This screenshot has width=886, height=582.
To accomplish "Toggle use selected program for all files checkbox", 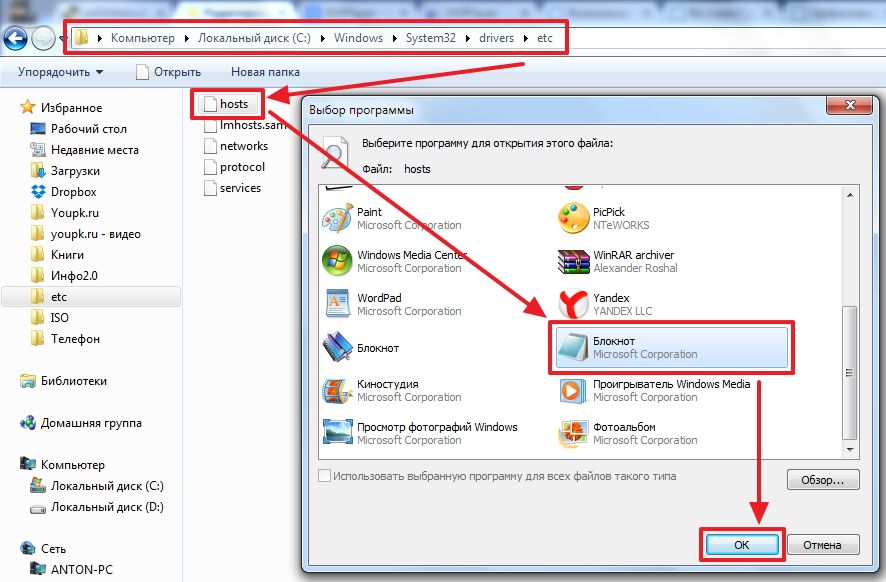I will coord(324,477).
